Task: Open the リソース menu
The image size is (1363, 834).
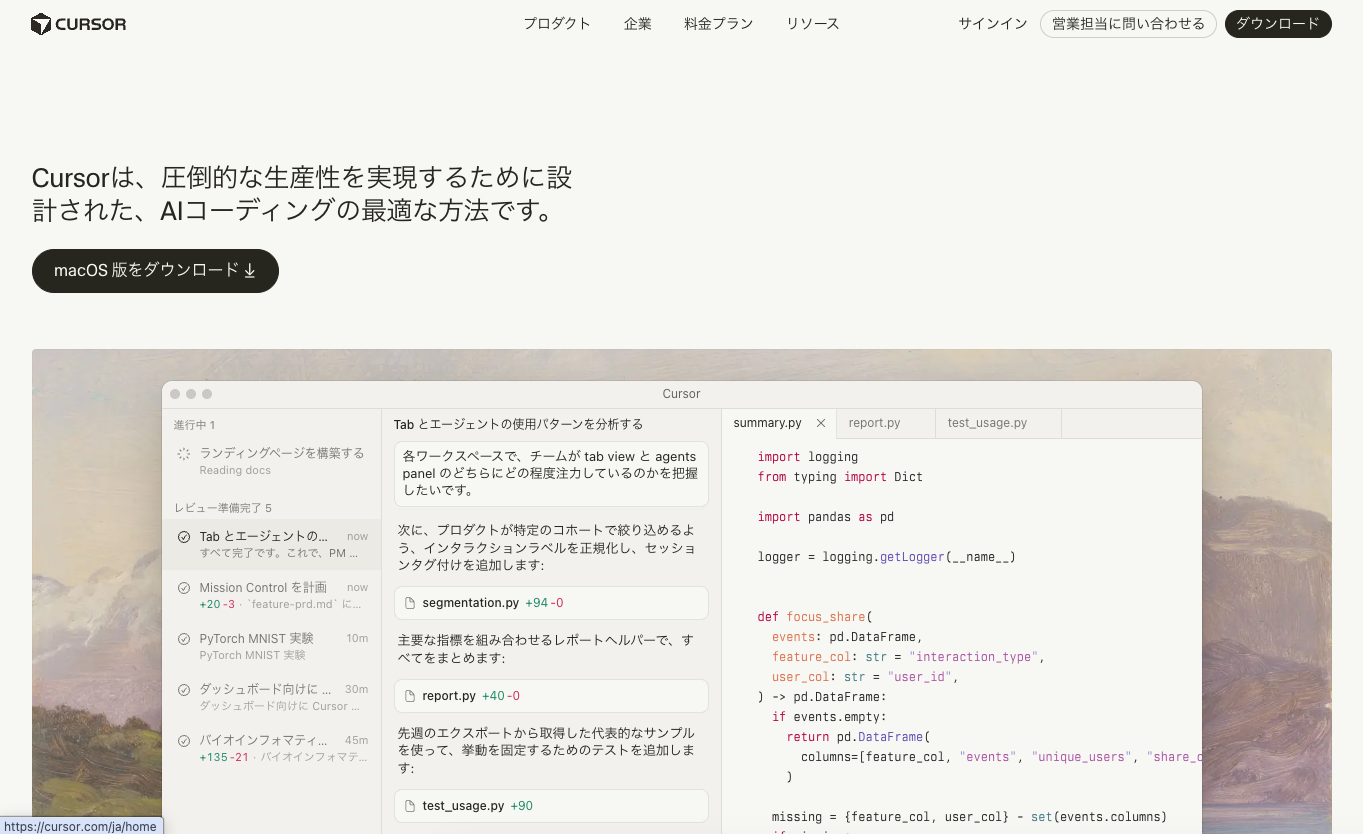Action: pyautogui.click(x=812, y=23)
